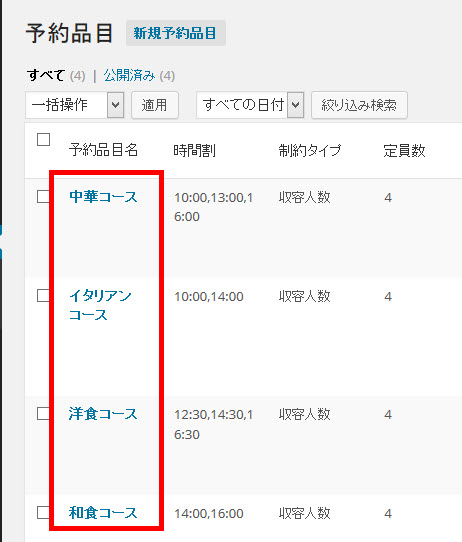Check the 中華コース row checkbox
This screenshot has height=542, width=462.
point(44,197)
